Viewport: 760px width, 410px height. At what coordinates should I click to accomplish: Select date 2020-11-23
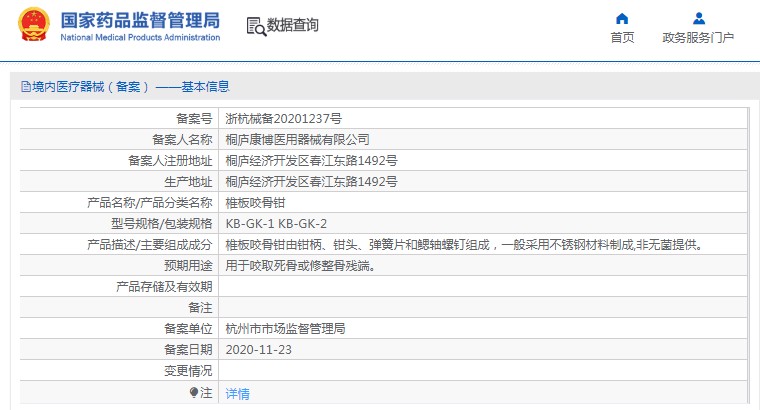click(x=258, y=350)
